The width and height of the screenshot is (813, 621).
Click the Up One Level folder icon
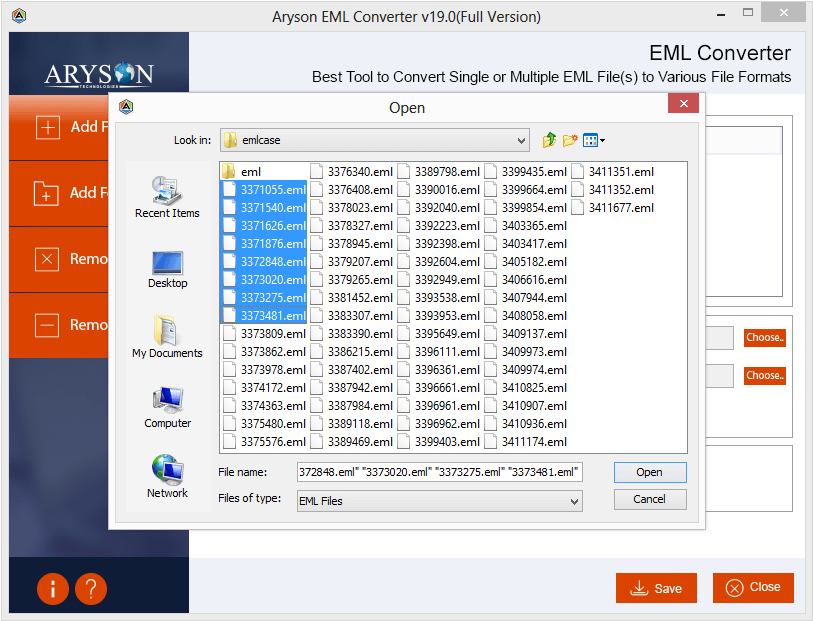549,140
